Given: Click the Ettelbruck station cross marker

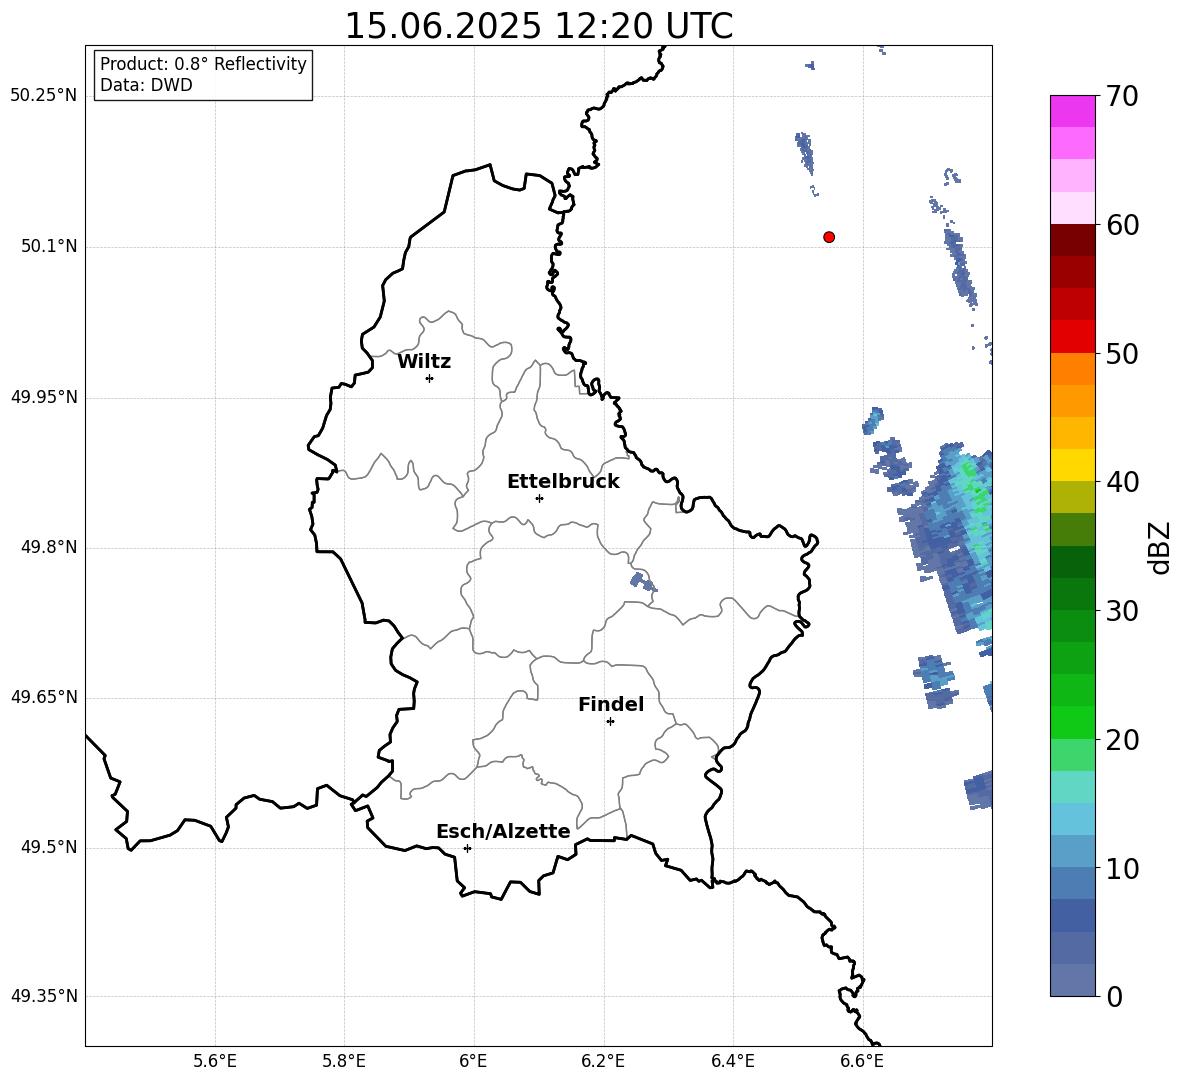Looking at the screenshot, I should pos(539,498).
